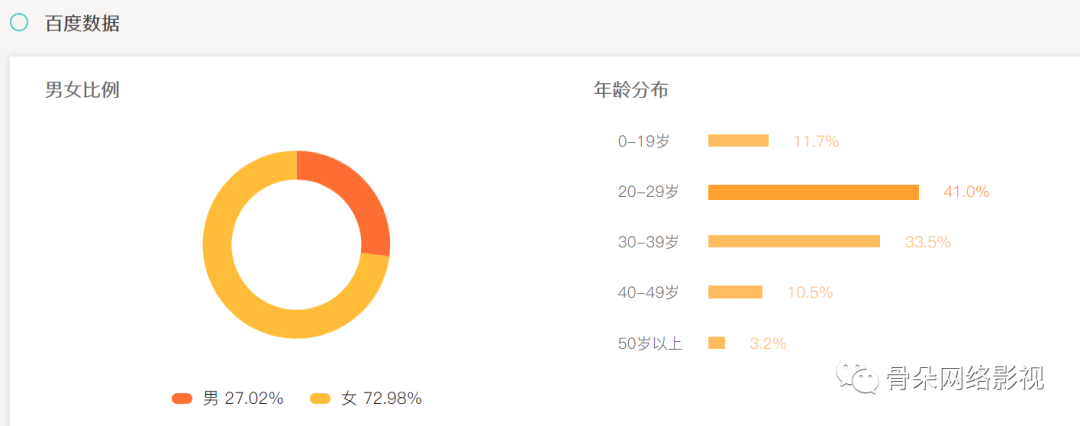Click the 百度数据 section heading
Screen dimensions: 1080x426
point(83,23)
